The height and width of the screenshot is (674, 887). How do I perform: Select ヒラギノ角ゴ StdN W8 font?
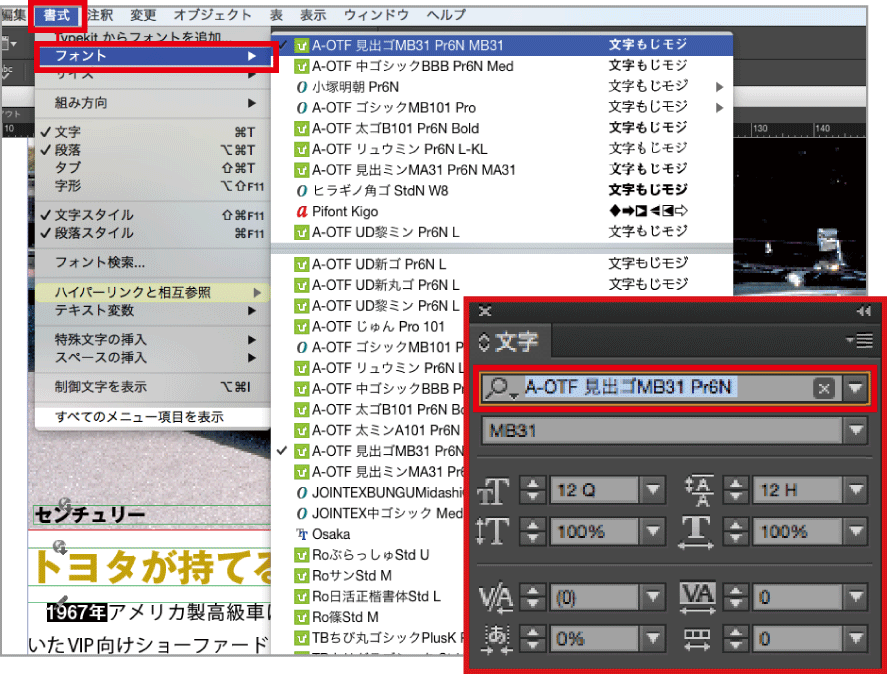502,191
